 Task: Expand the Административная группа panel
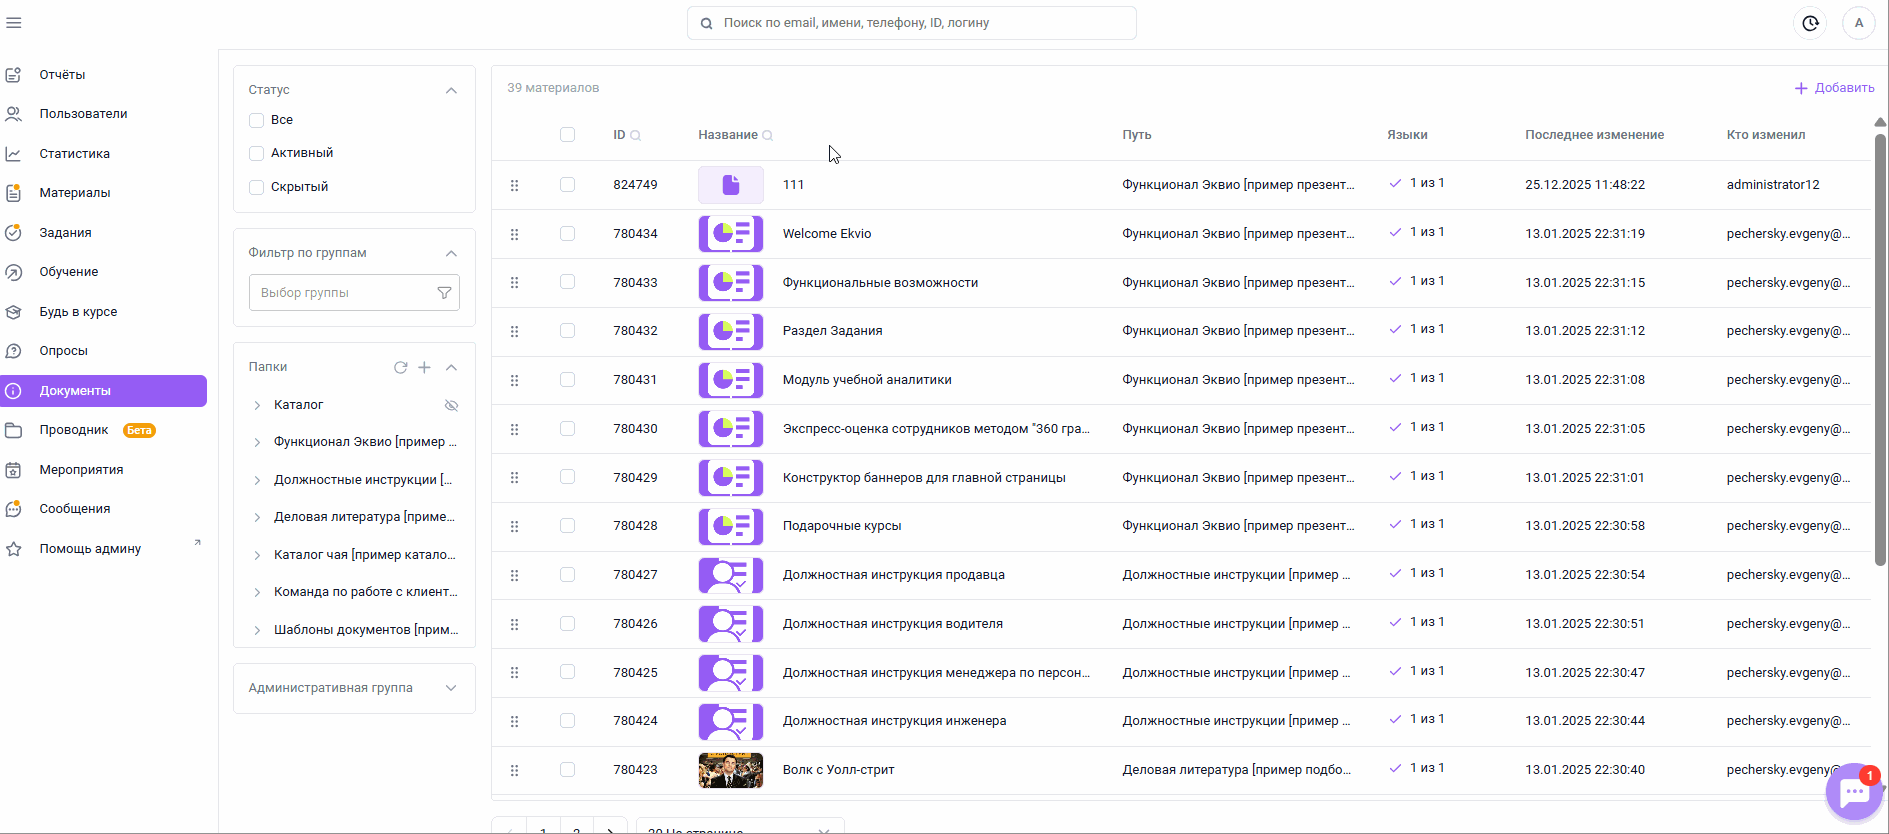click(x=451, y=688)
